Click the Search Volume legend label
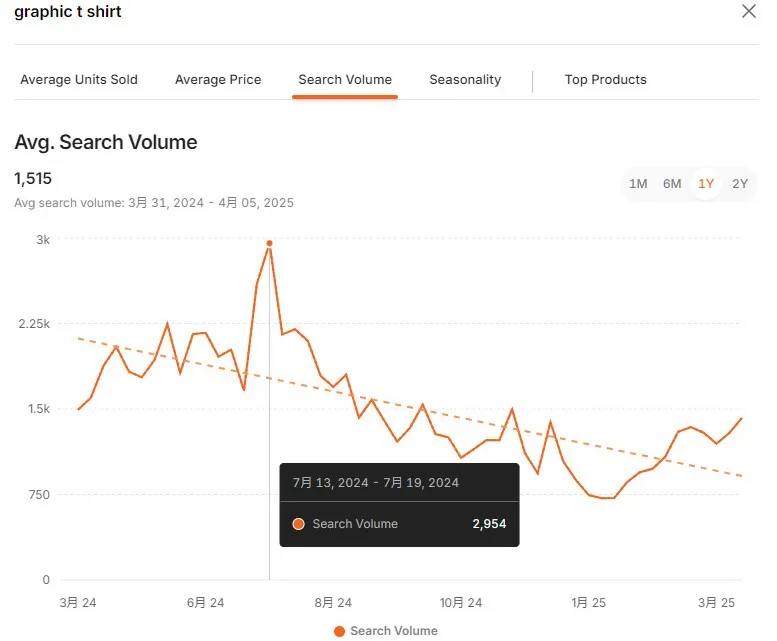The width and height of the screenshot is (777, 641). (x=394, y=631)
